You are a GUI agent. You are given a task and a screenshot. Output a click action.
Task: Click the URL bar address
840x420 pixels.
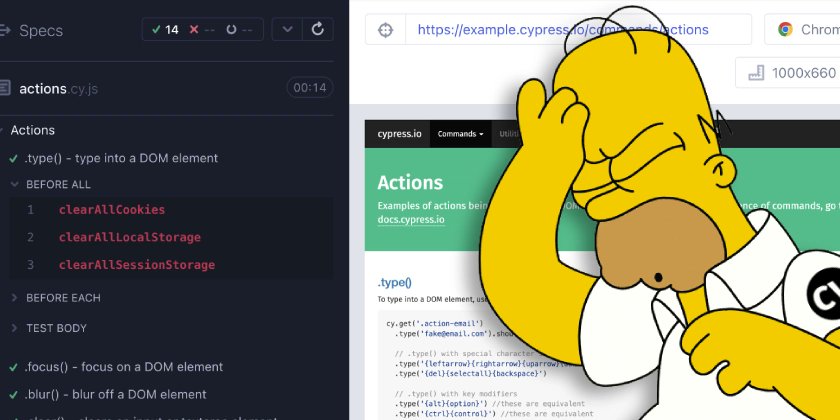[x=562, y=29]
